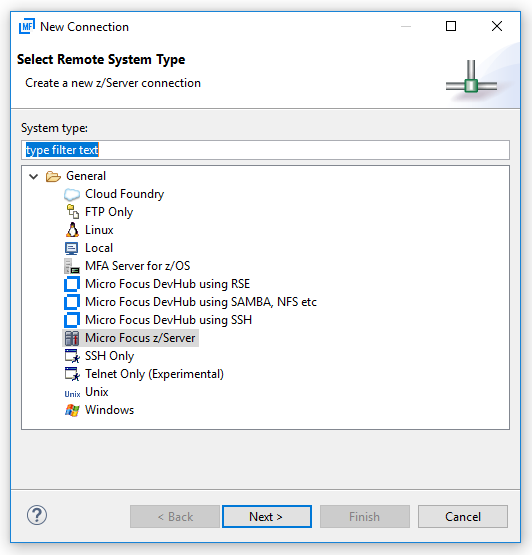Select the FTP Only icon
Viewport: 532px width, 555px height.
(x=73, y=212)
